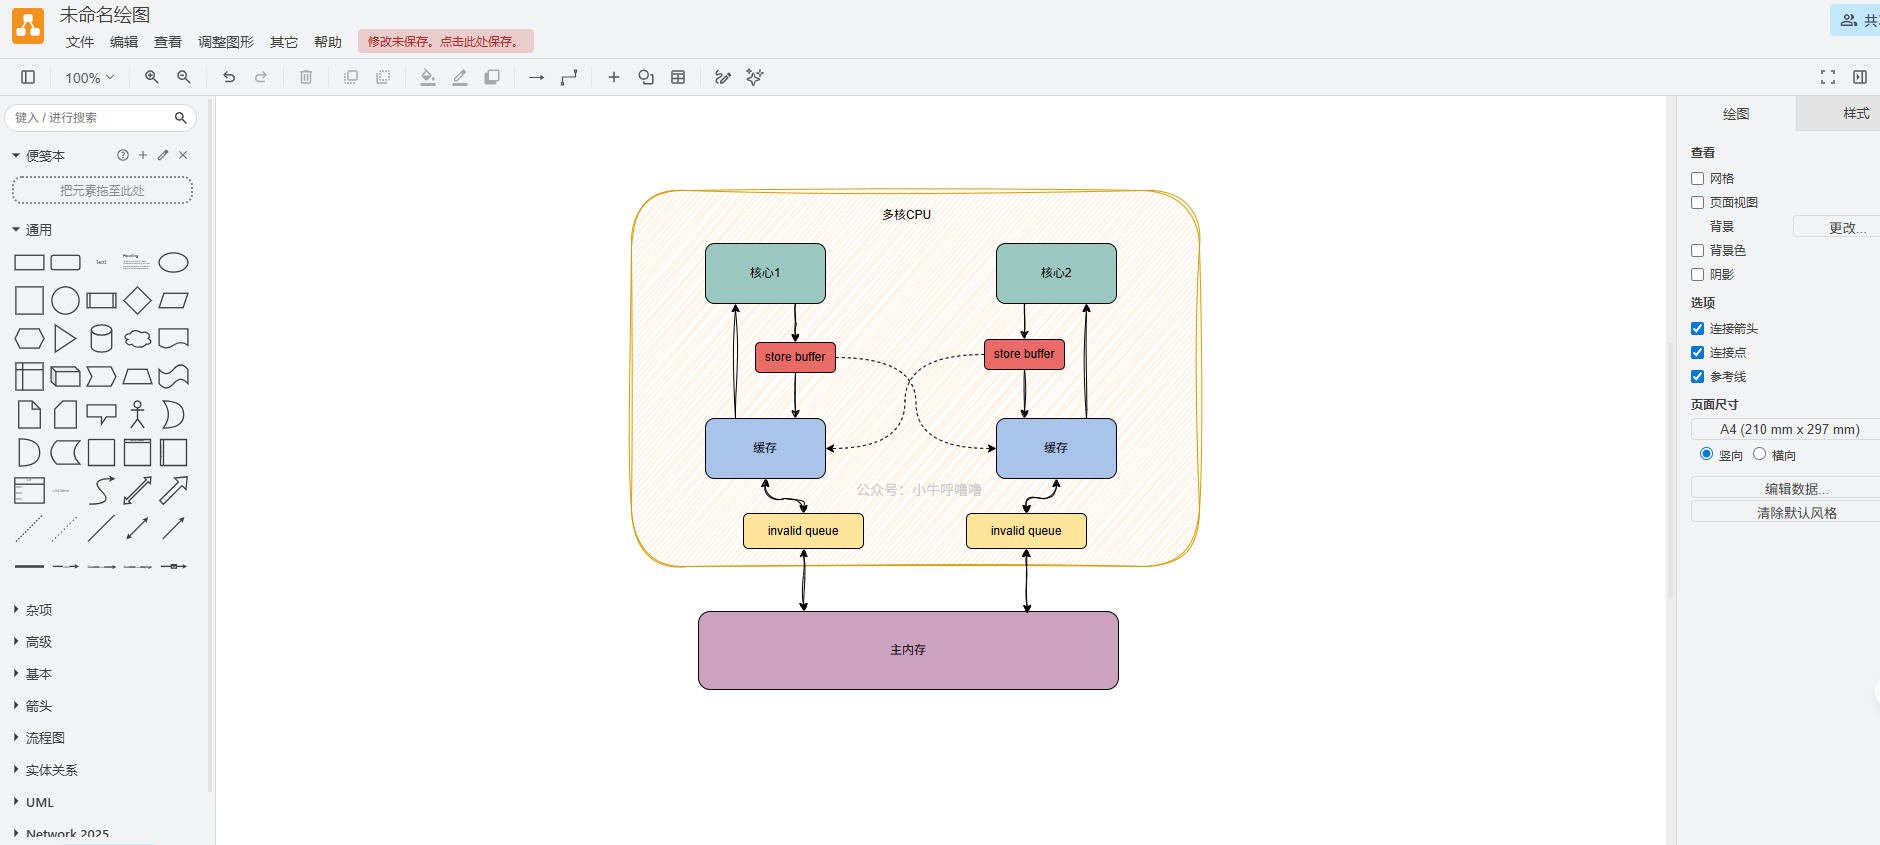Viewport: 1880px width, 845px height.
Task: Open the 文件 menu
Action: coord(80,42)
